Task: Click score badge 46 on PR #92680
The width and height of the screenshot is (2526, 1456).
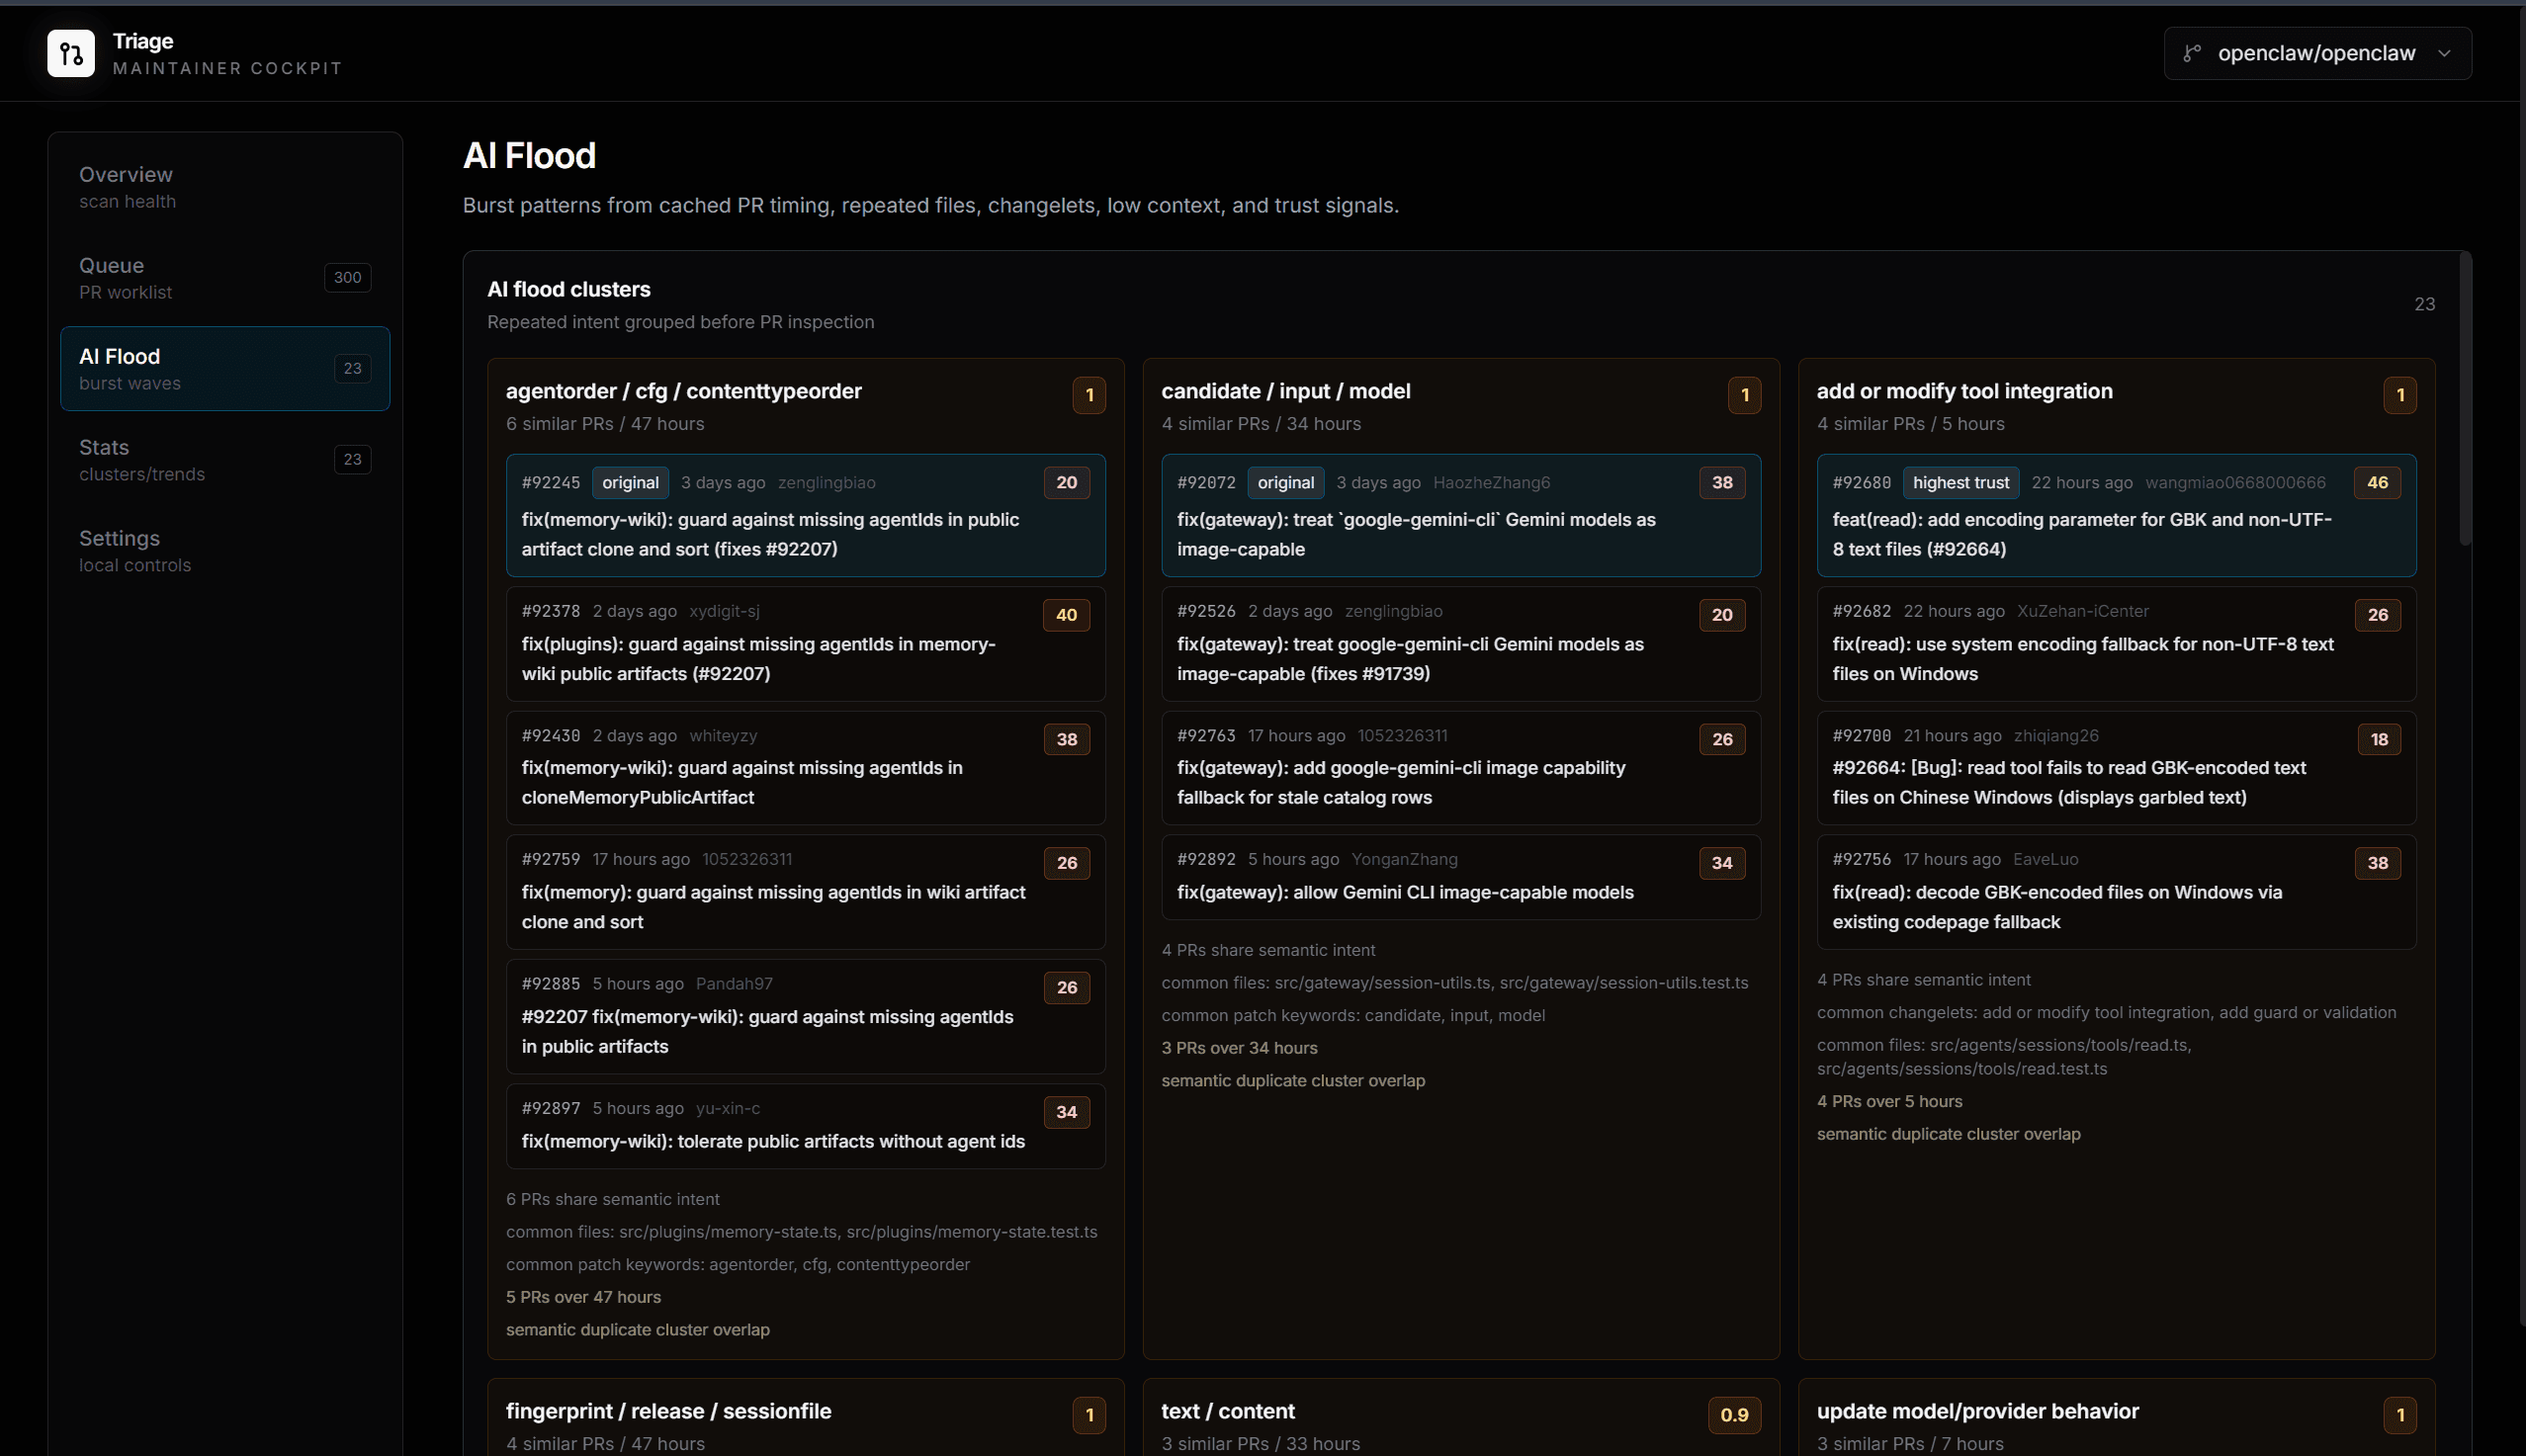Action: 2378,483
